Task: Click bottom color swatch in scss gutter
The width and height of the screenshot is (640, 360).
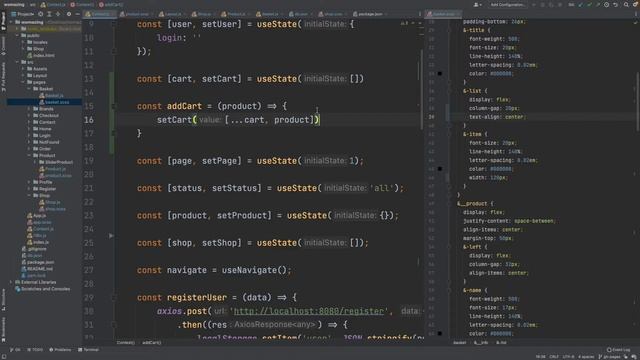Action: 440,333
